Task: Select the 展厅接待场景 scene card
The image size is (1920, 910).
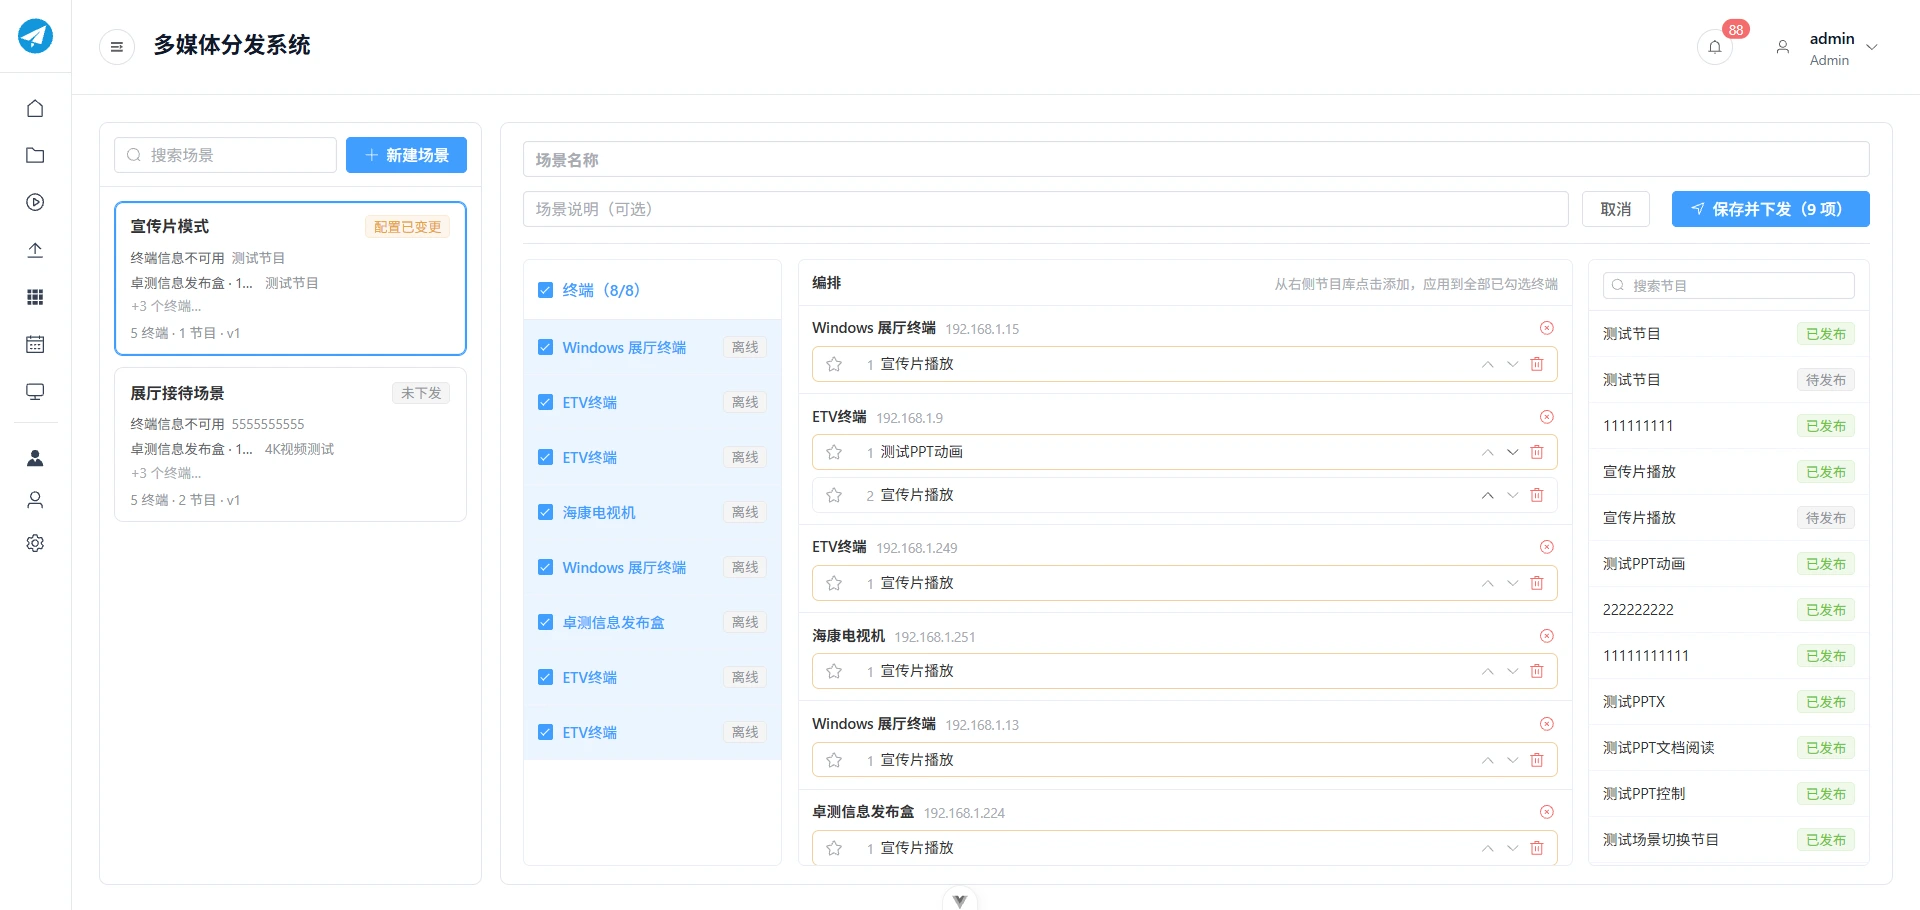Action: (290, 445)
